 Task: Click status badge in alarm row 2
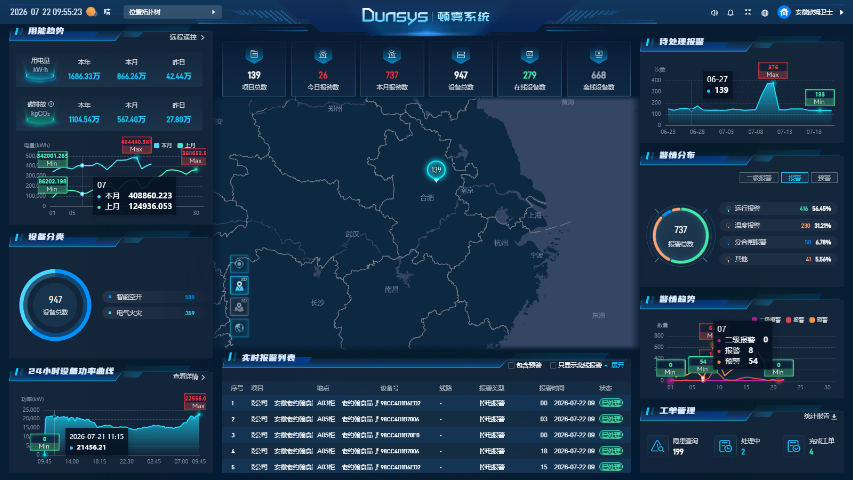tap(611, 419)
